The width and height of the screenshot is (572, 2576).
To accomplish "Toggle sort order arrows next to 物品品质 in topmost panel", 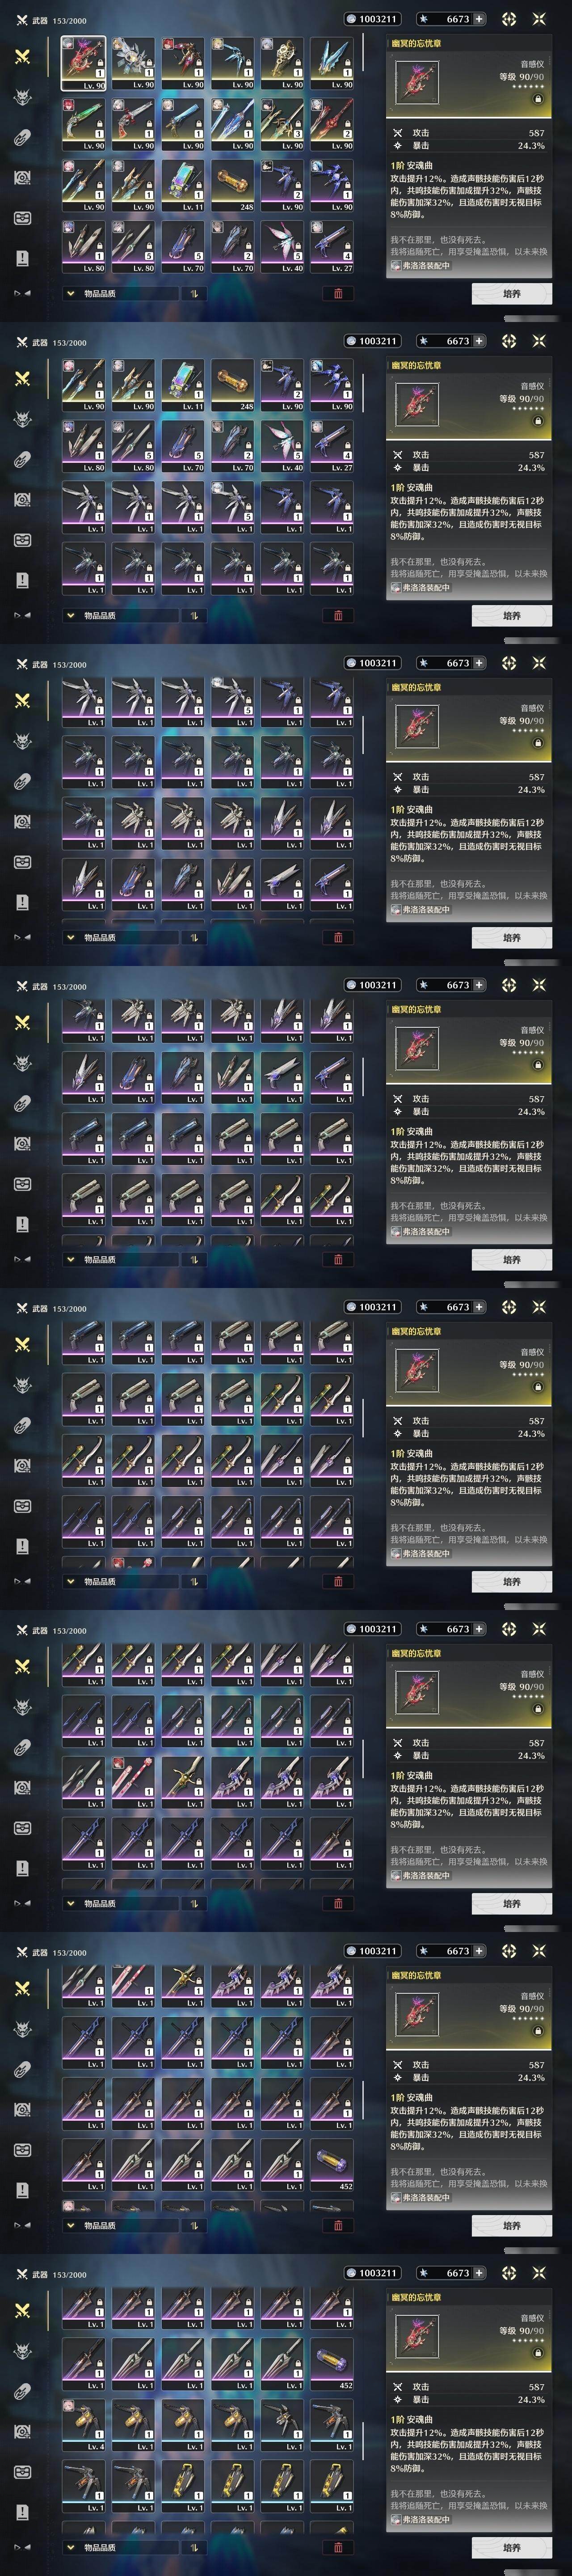I will (193, 293).
